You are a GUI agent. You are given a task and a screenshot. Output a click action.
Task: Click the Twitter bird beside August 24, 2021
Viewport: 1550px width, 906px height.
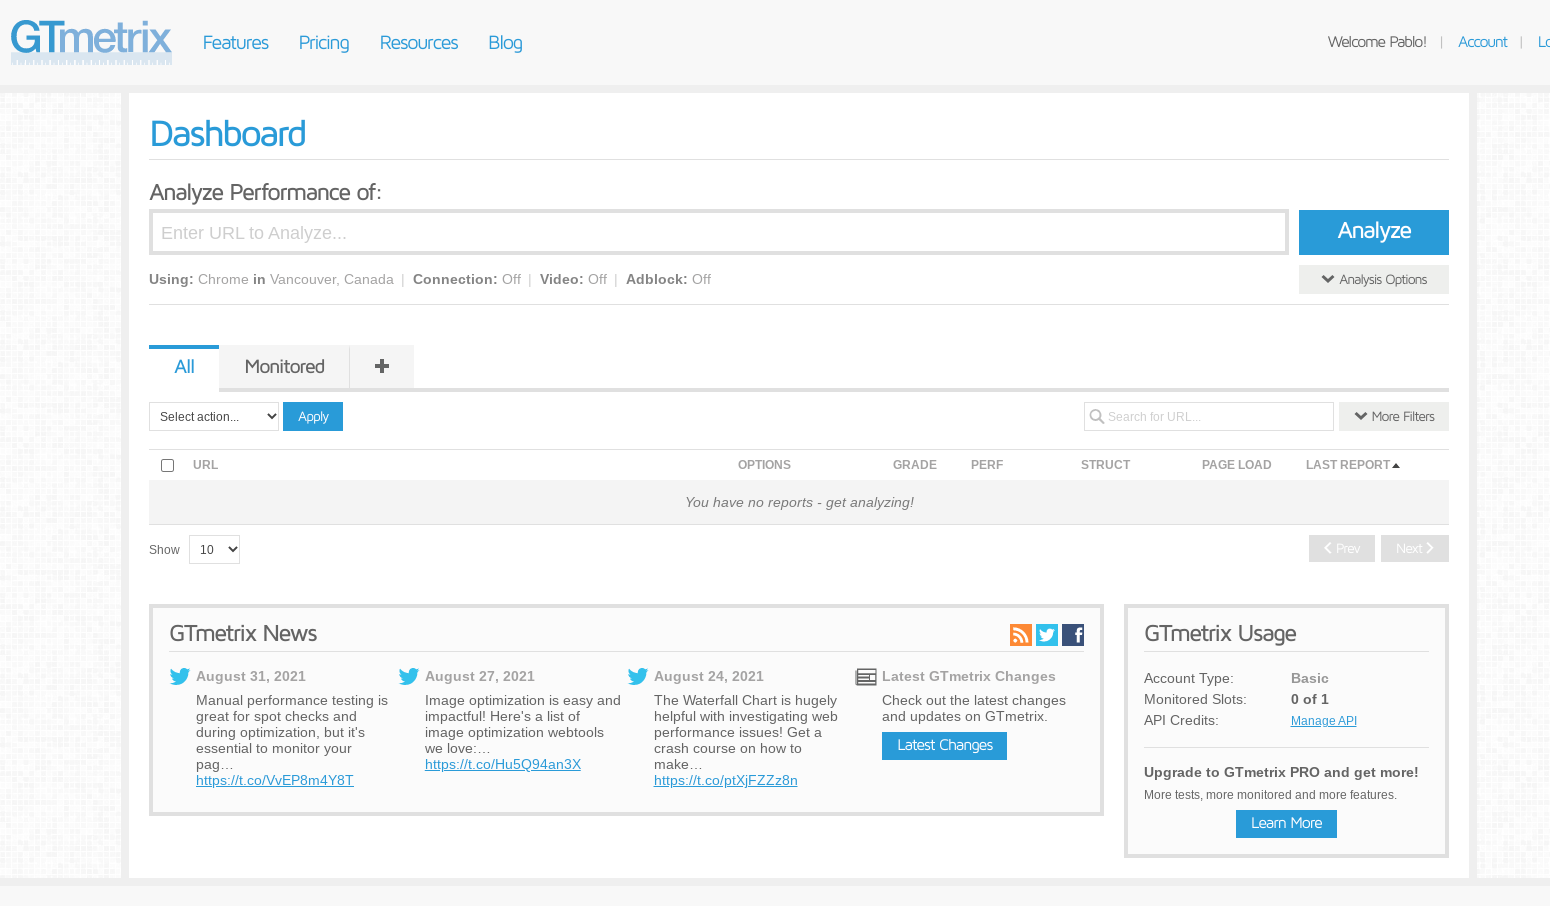pyautogui.click(x=638, y=677)
